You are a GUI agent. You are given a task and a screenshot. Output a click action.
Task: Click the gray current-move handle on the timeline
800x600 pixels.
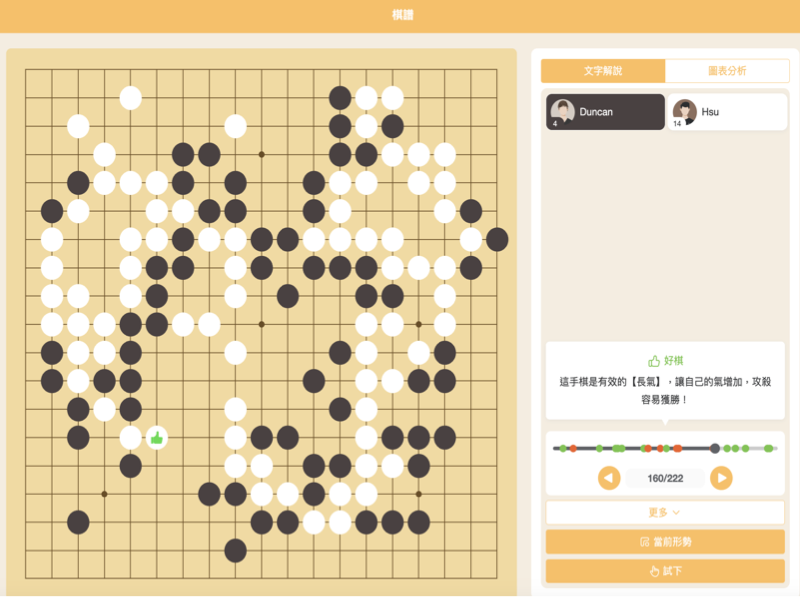click(x=715, y=448)
